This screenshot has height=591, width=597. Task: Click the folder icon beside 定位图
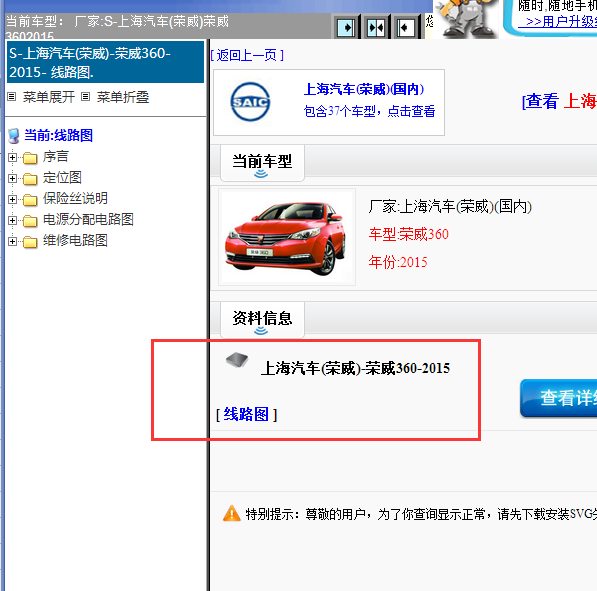[x=30, y=178]
